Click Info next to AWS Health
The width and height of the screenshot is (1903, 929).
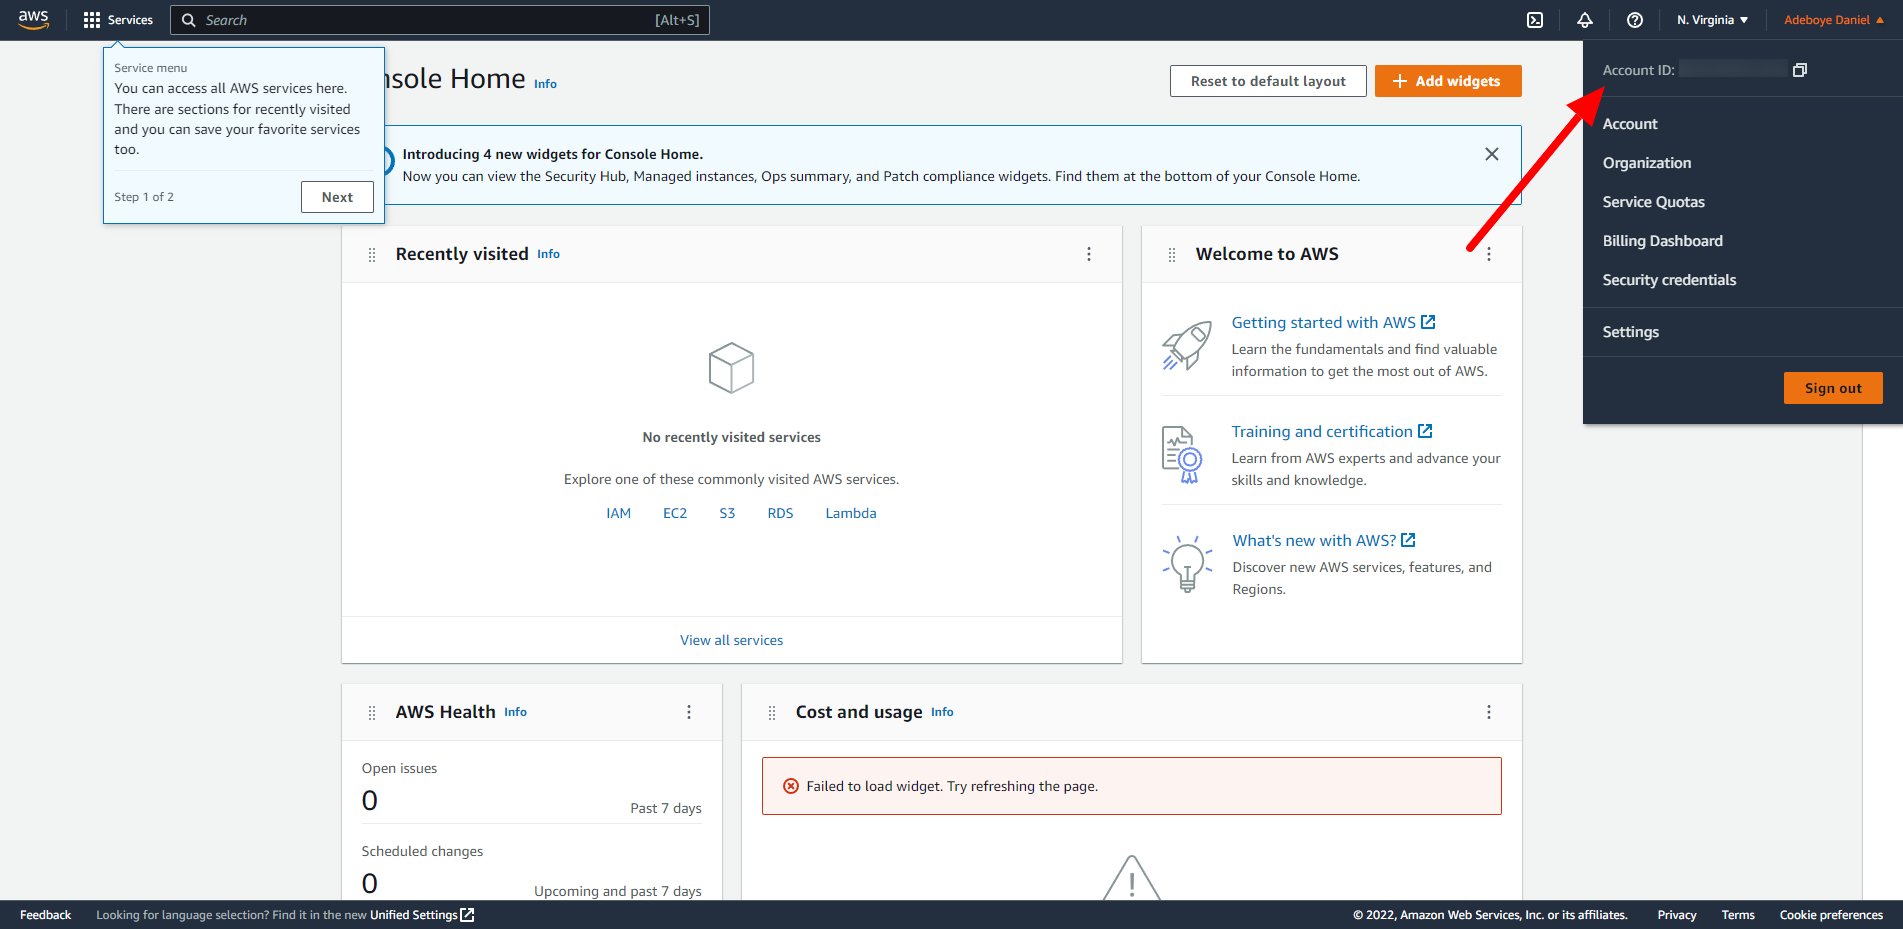pyautogui.click(x=515, y=712)
